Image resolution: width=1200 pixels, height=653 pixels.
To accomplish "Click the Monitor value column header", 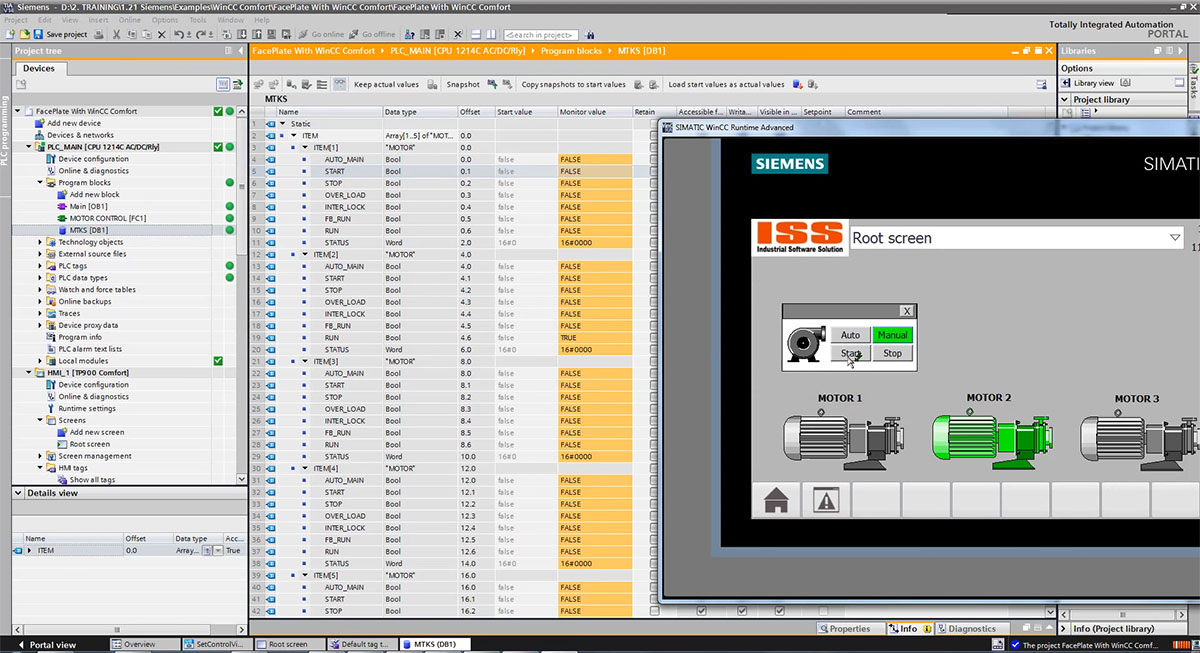I will 594,112.
